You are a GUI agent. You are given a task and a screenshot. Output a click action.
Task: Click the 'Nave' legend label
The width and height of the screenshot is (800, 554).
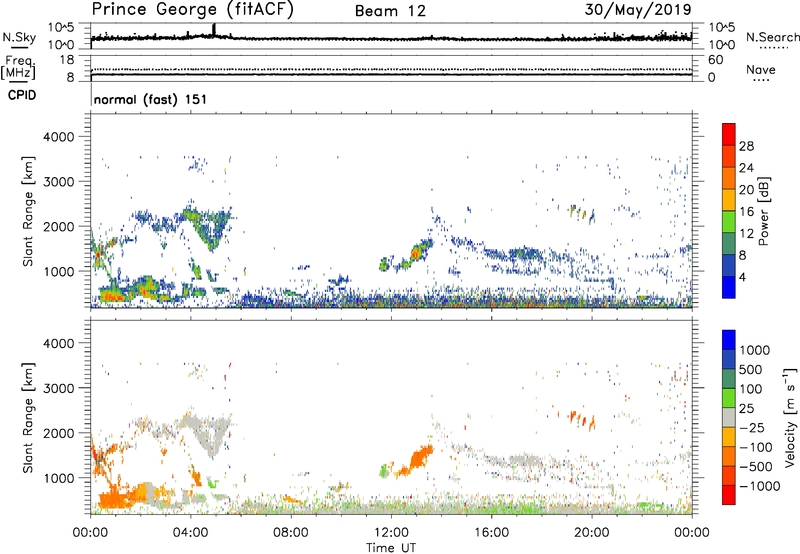760,69
